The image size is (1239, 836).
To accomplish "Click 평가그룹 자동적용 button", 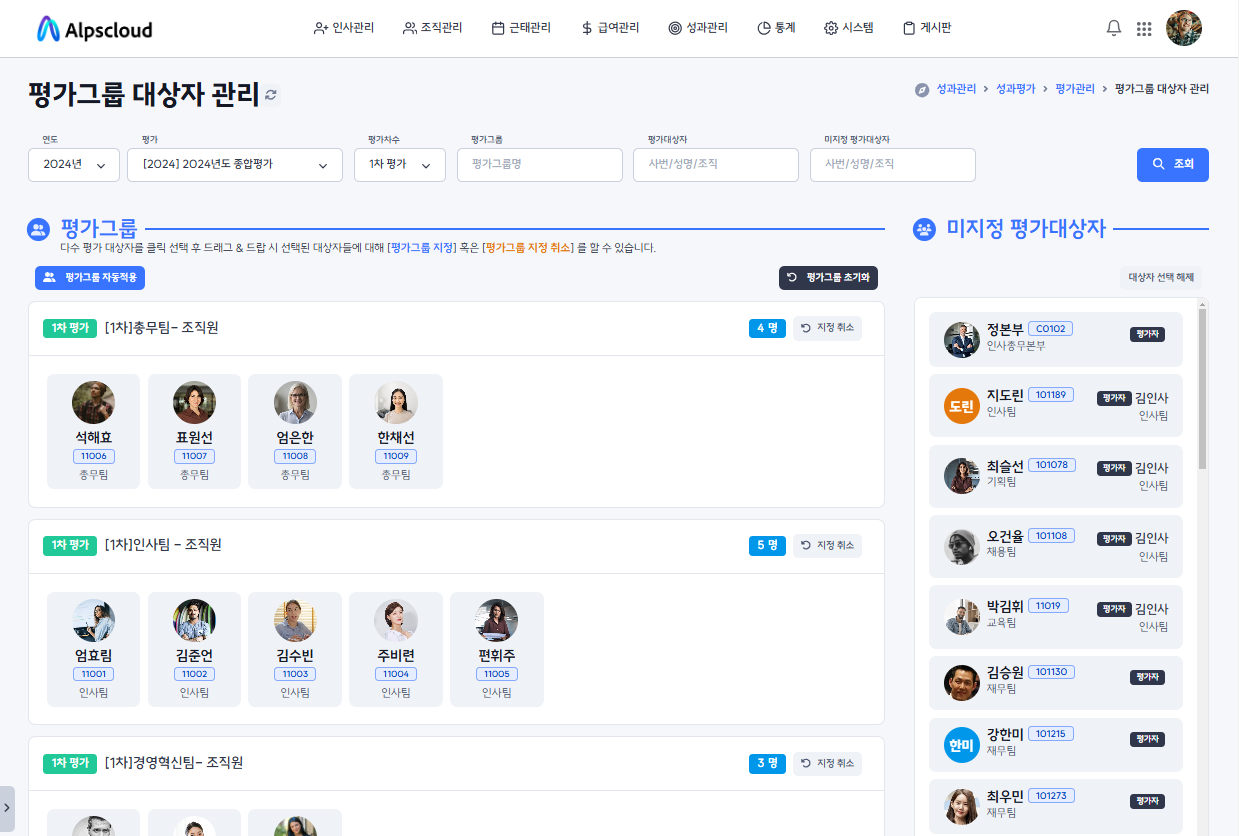I will pos(90,278).
